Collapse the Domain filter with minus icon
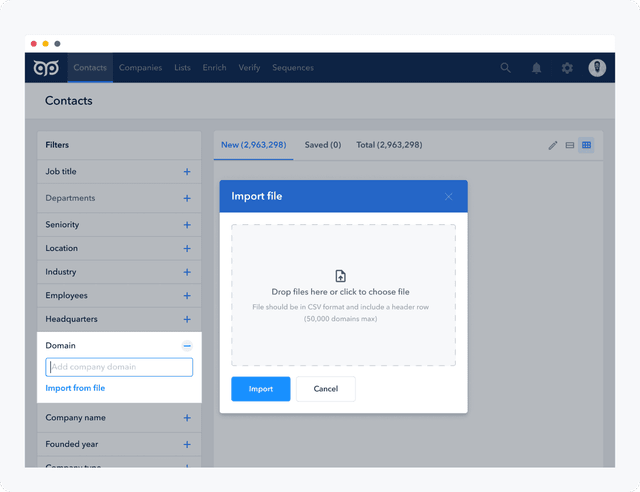Viewport: 640px width, 492px height. tap(187, 346)
